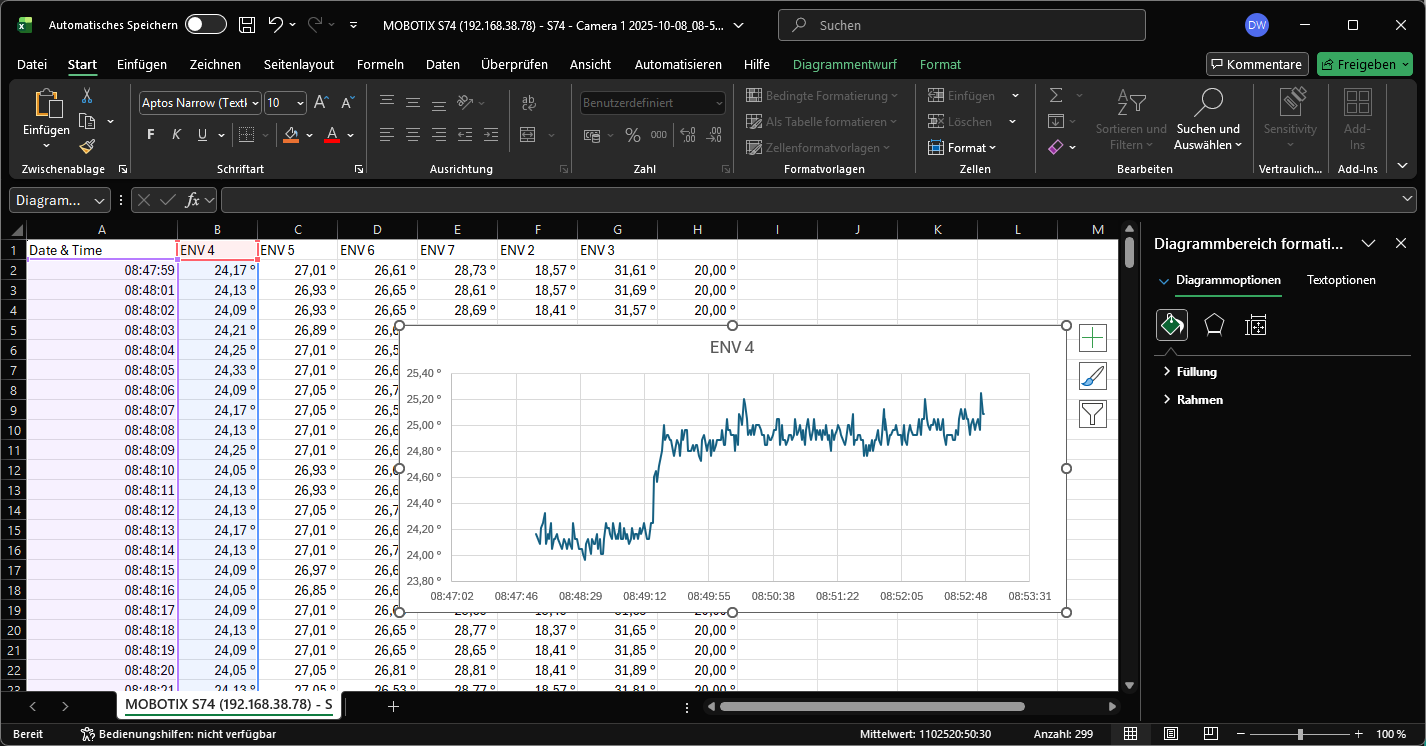
Task: Click the chart filter funnel icon
Action: coord(1093,414)
